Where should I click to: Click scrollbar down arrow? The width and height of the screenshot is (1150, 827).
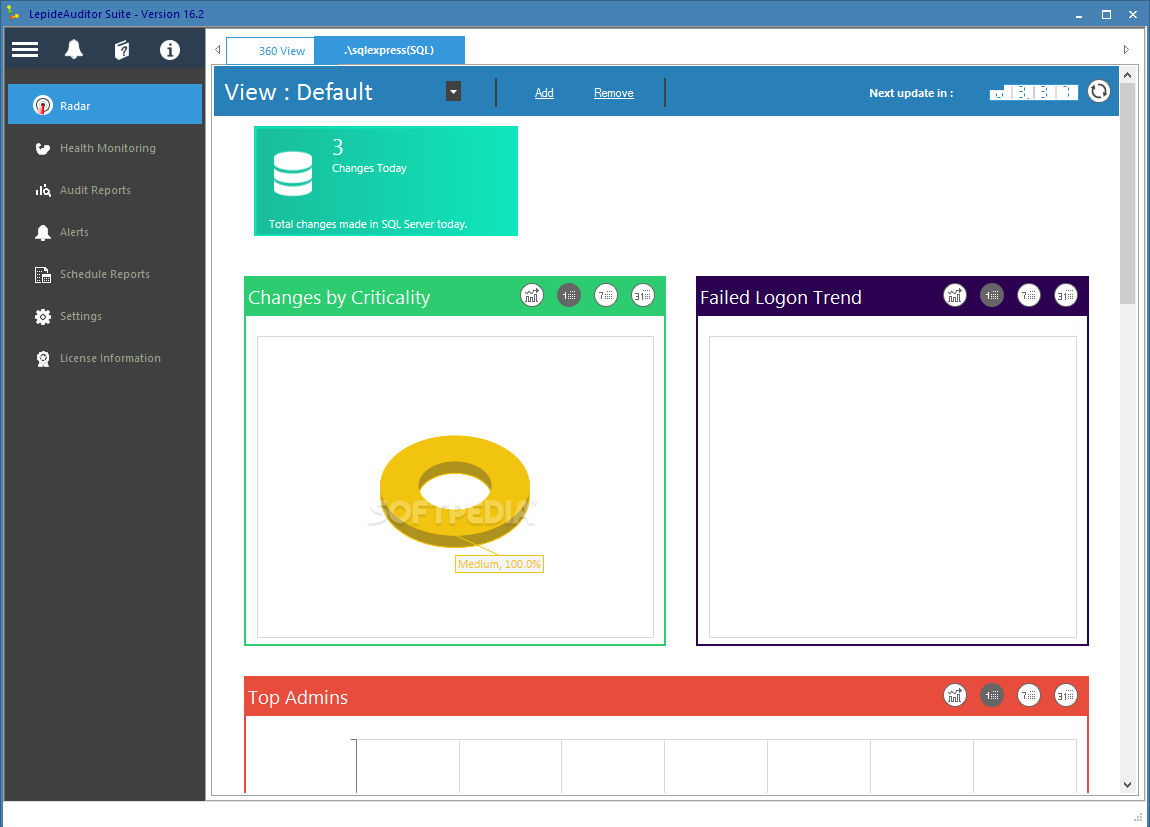tap(1127, 784)
